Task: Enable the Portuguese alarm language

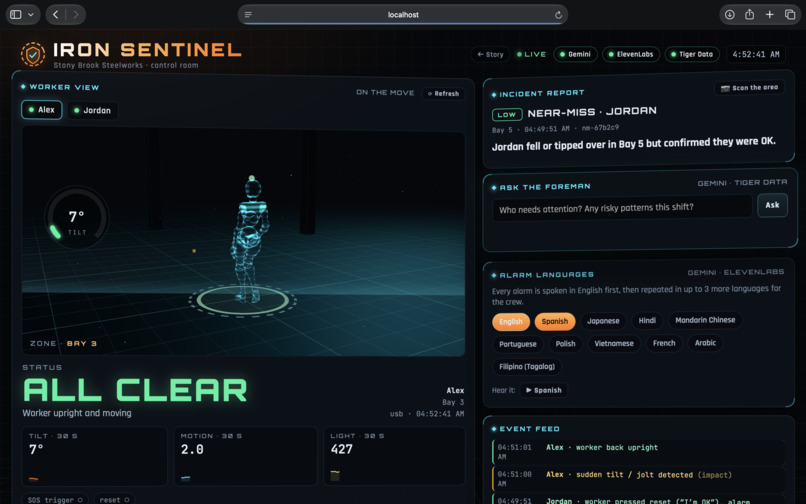Action: point(518,344)
